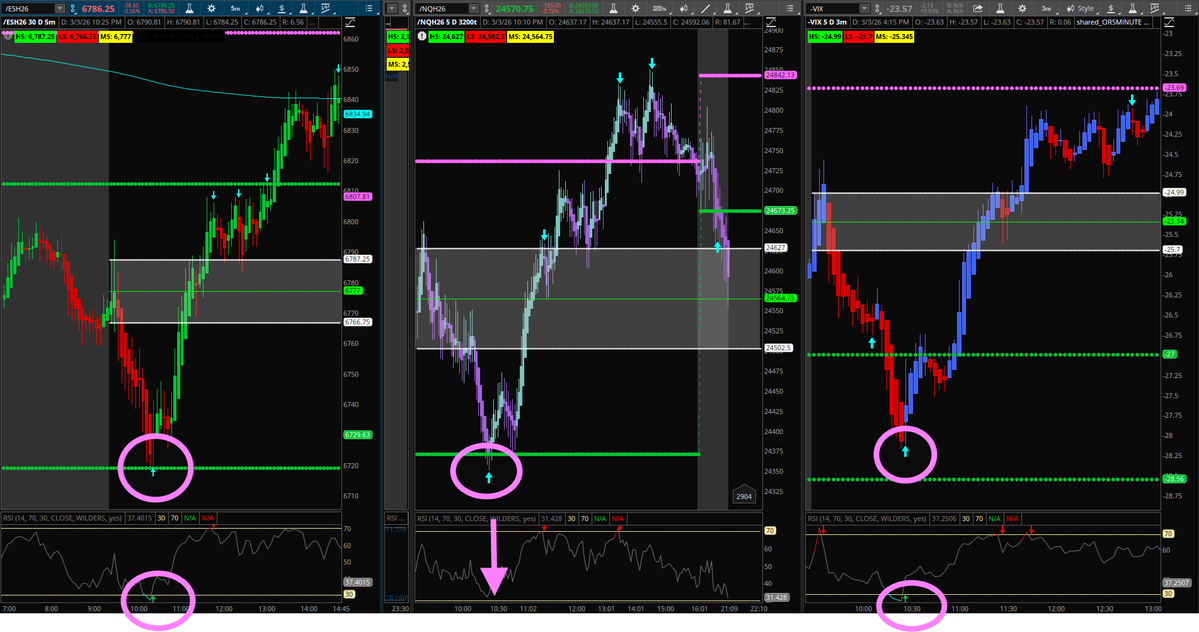
Task: Select the trendline drawing tool in /NQH26 chart
Action: [705, 8]
